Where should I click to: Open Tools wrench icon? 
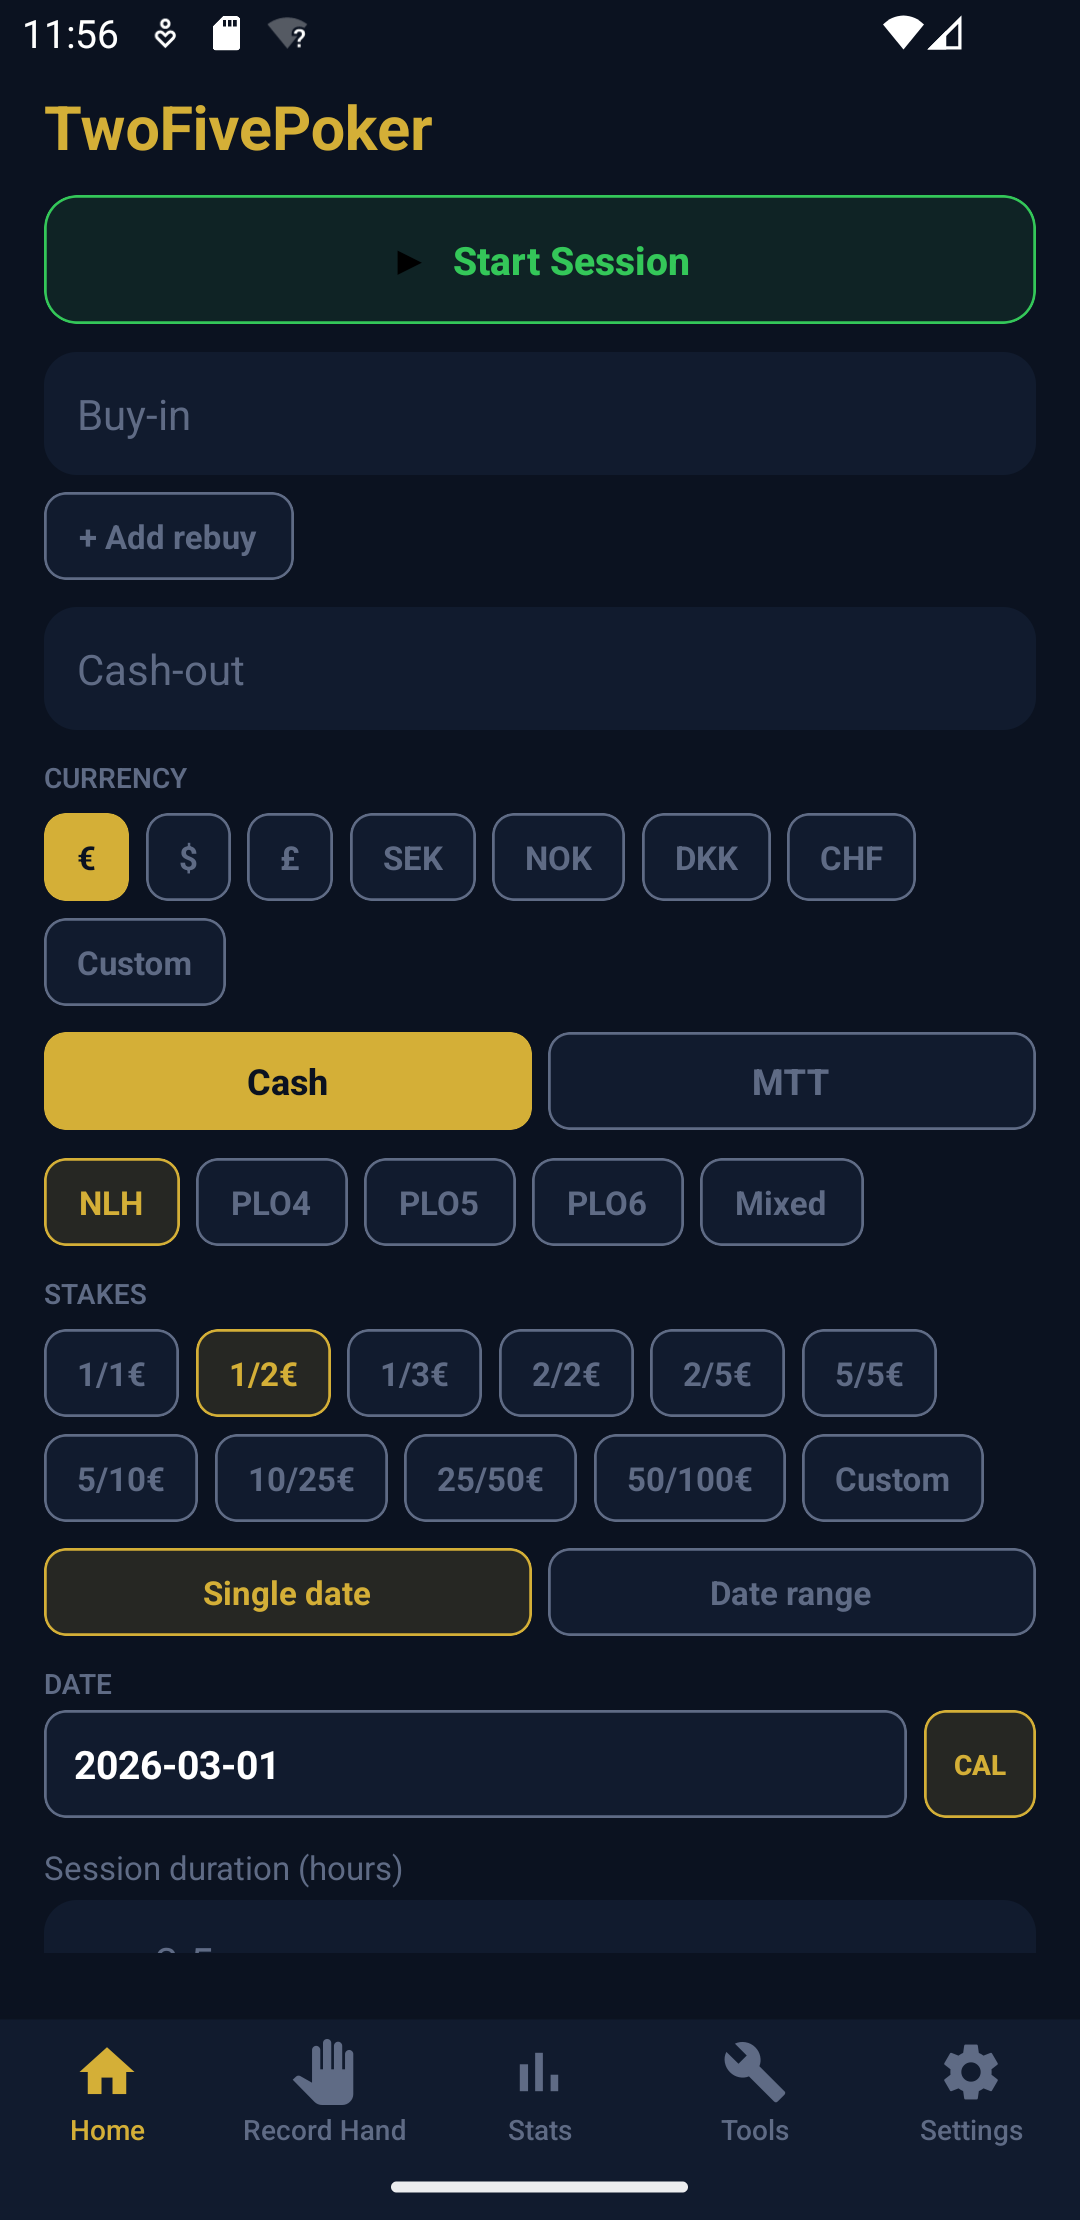(755, 2072)
